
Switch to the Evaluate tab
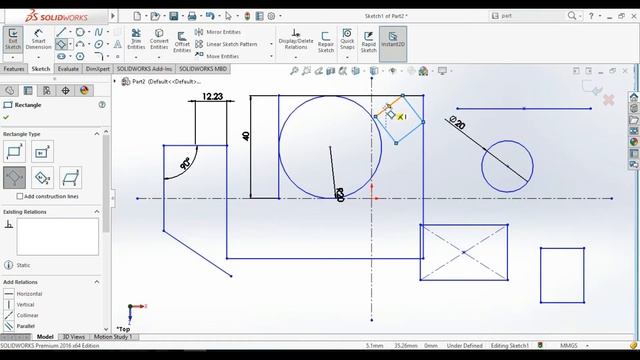(68, 69)
